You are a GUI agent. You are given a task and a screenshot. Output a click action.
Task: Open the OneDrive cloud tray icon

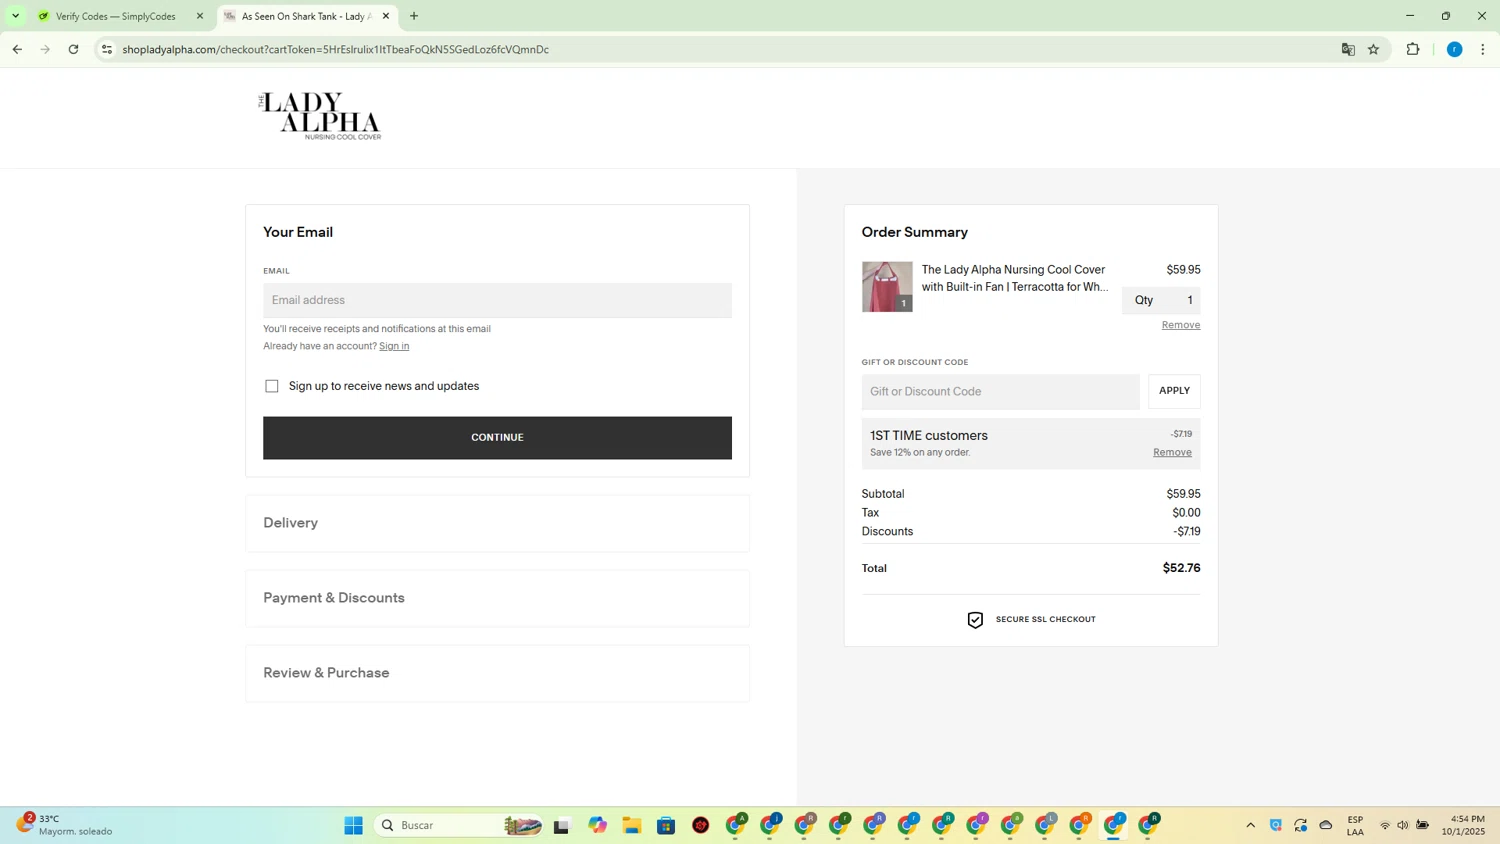tap(1326, 825)
